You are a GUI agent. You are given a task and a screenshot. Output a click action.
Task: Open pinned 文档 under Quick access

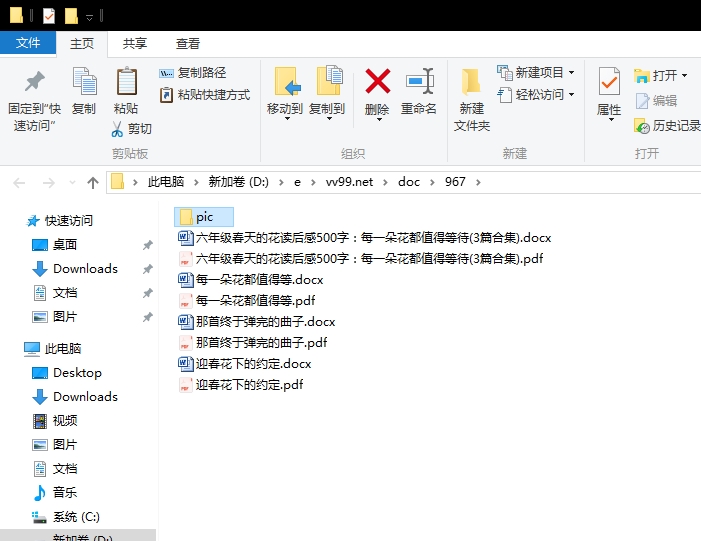(55, 293)
